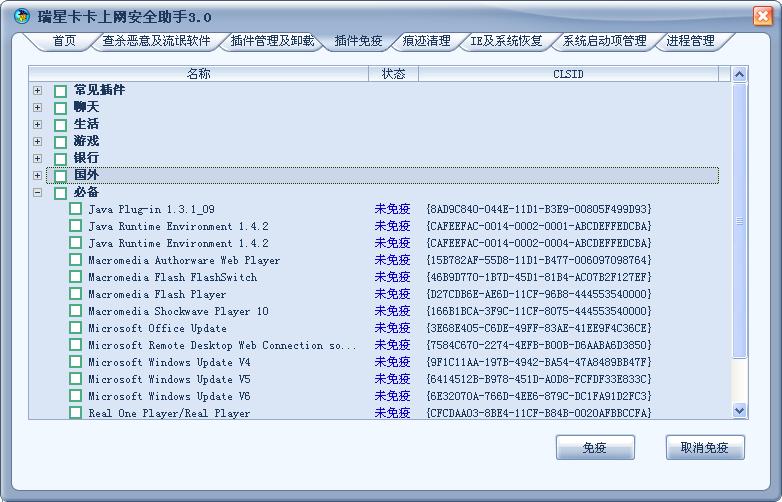The height and width of the screenshot is (502, 782).
Task: Select the 常见插件 category label
Action: click(x=99, y=90)
